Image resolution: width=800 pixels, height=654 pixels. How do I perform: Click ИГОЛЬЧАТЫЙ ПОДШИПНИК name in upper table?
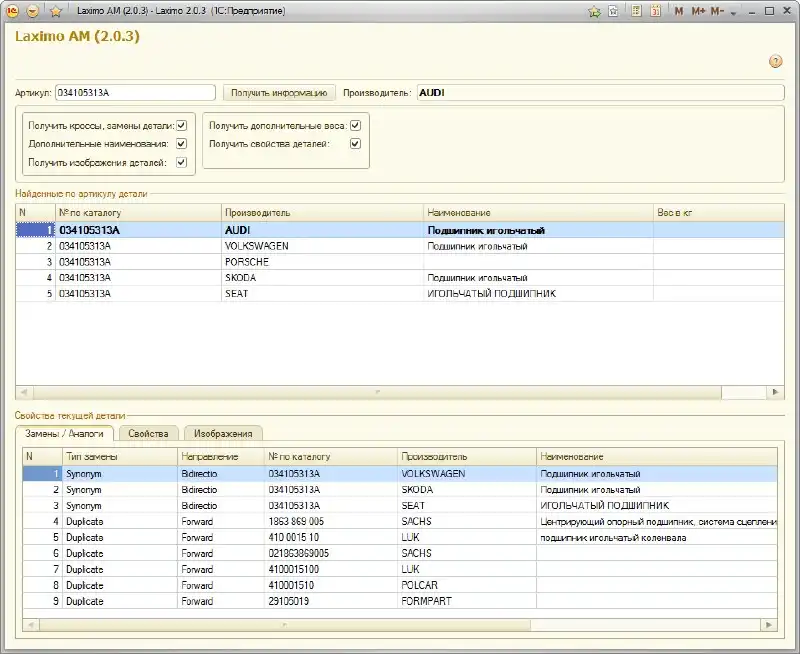pyautogui.click(x=491, y=294)
